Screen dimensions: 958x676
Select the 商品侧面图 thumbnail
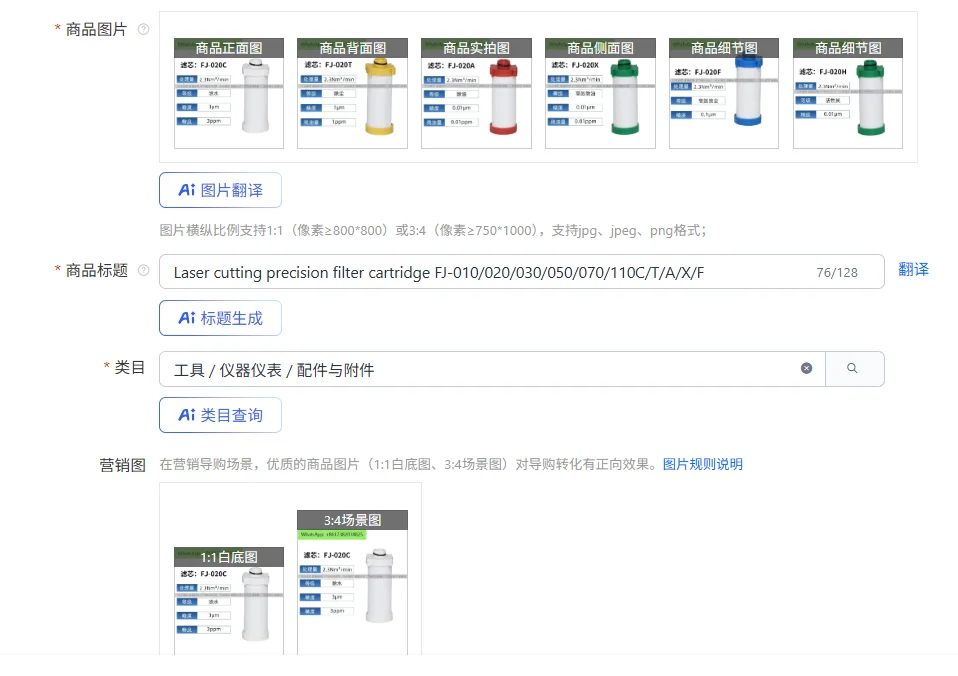[601, 93]
